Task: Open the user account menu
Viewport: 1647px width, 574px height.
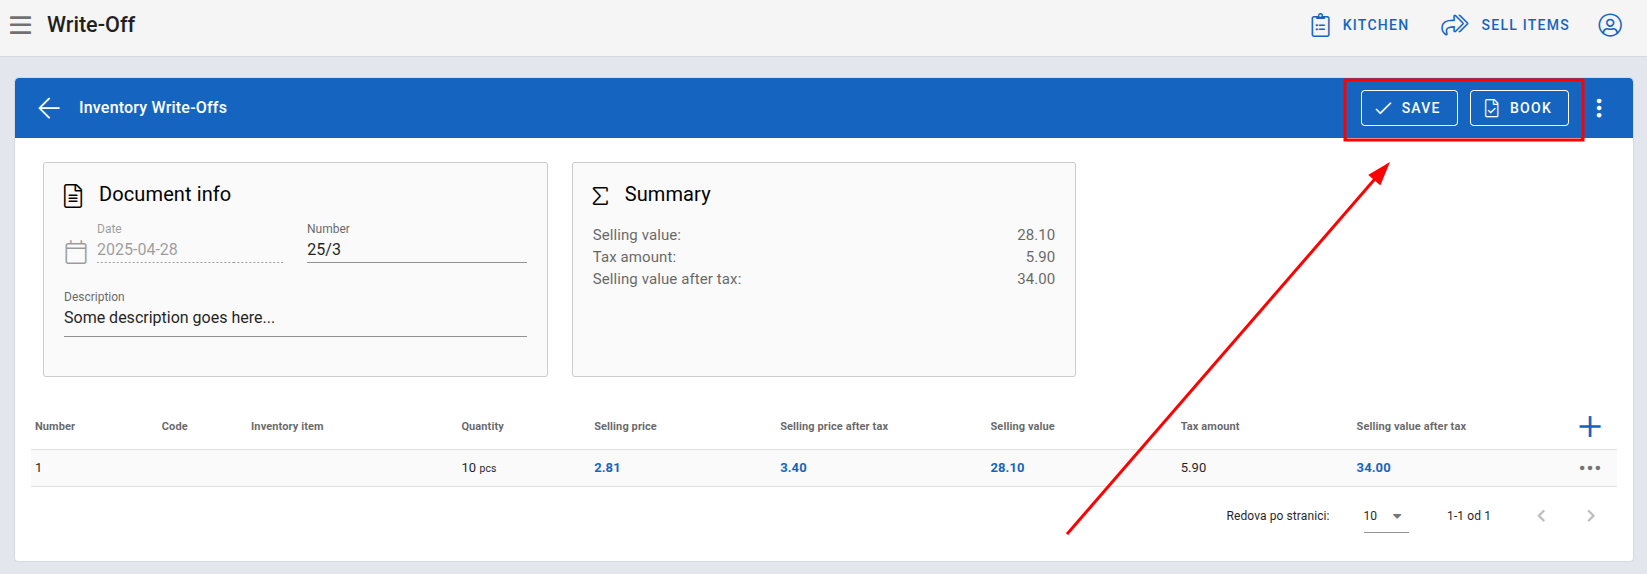Action: click(x=1610, y=25)
